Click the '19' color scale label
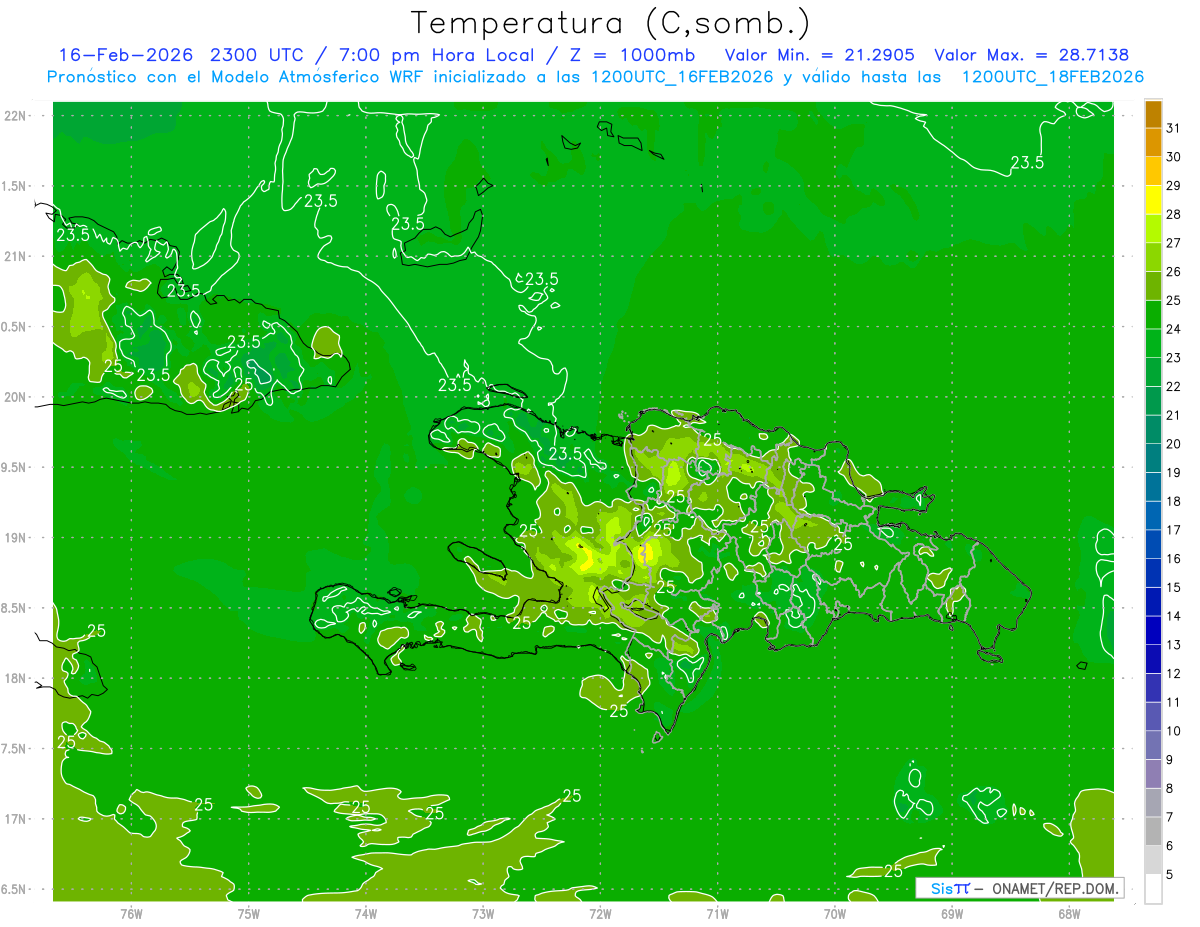Viewport: 1200px width, 927px height. (x=1173, y=472)
